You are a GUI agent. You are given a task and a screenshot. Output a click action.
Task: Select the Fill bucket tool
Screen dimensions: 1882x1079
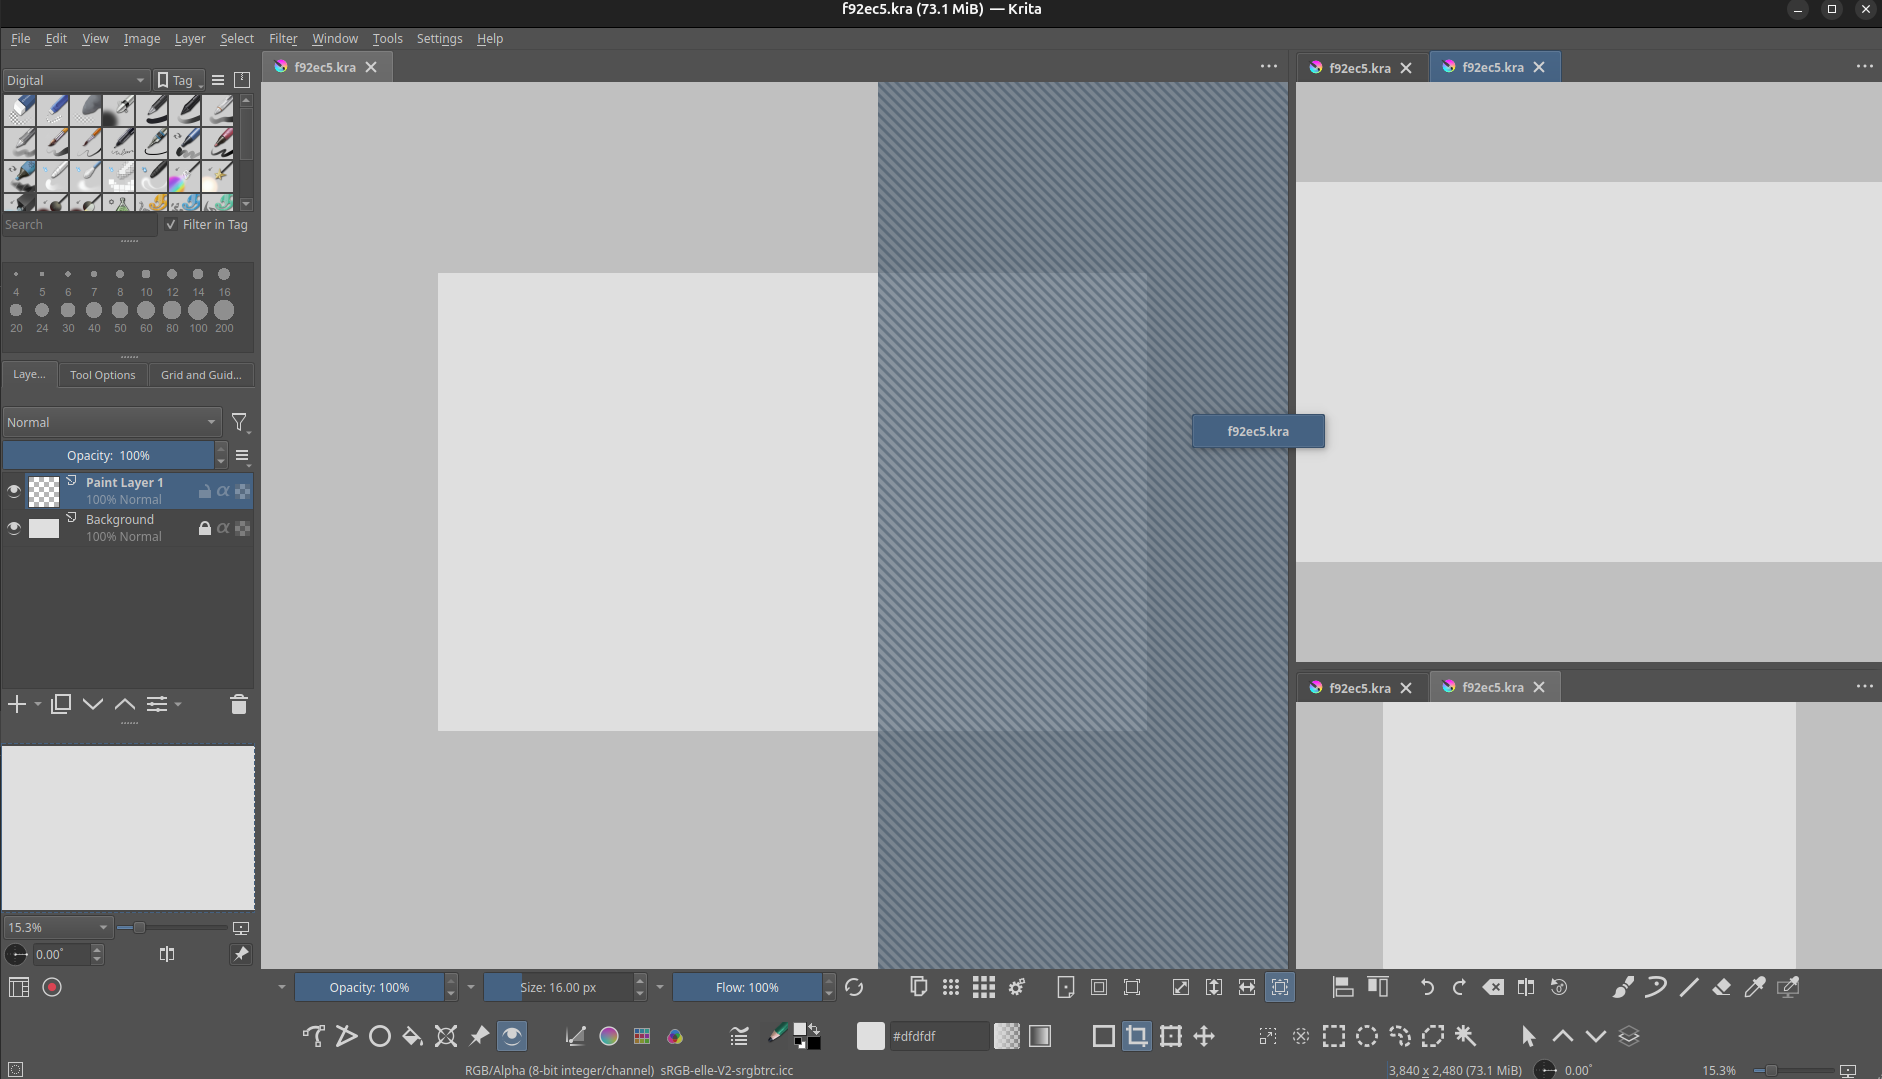point(412,1036)
